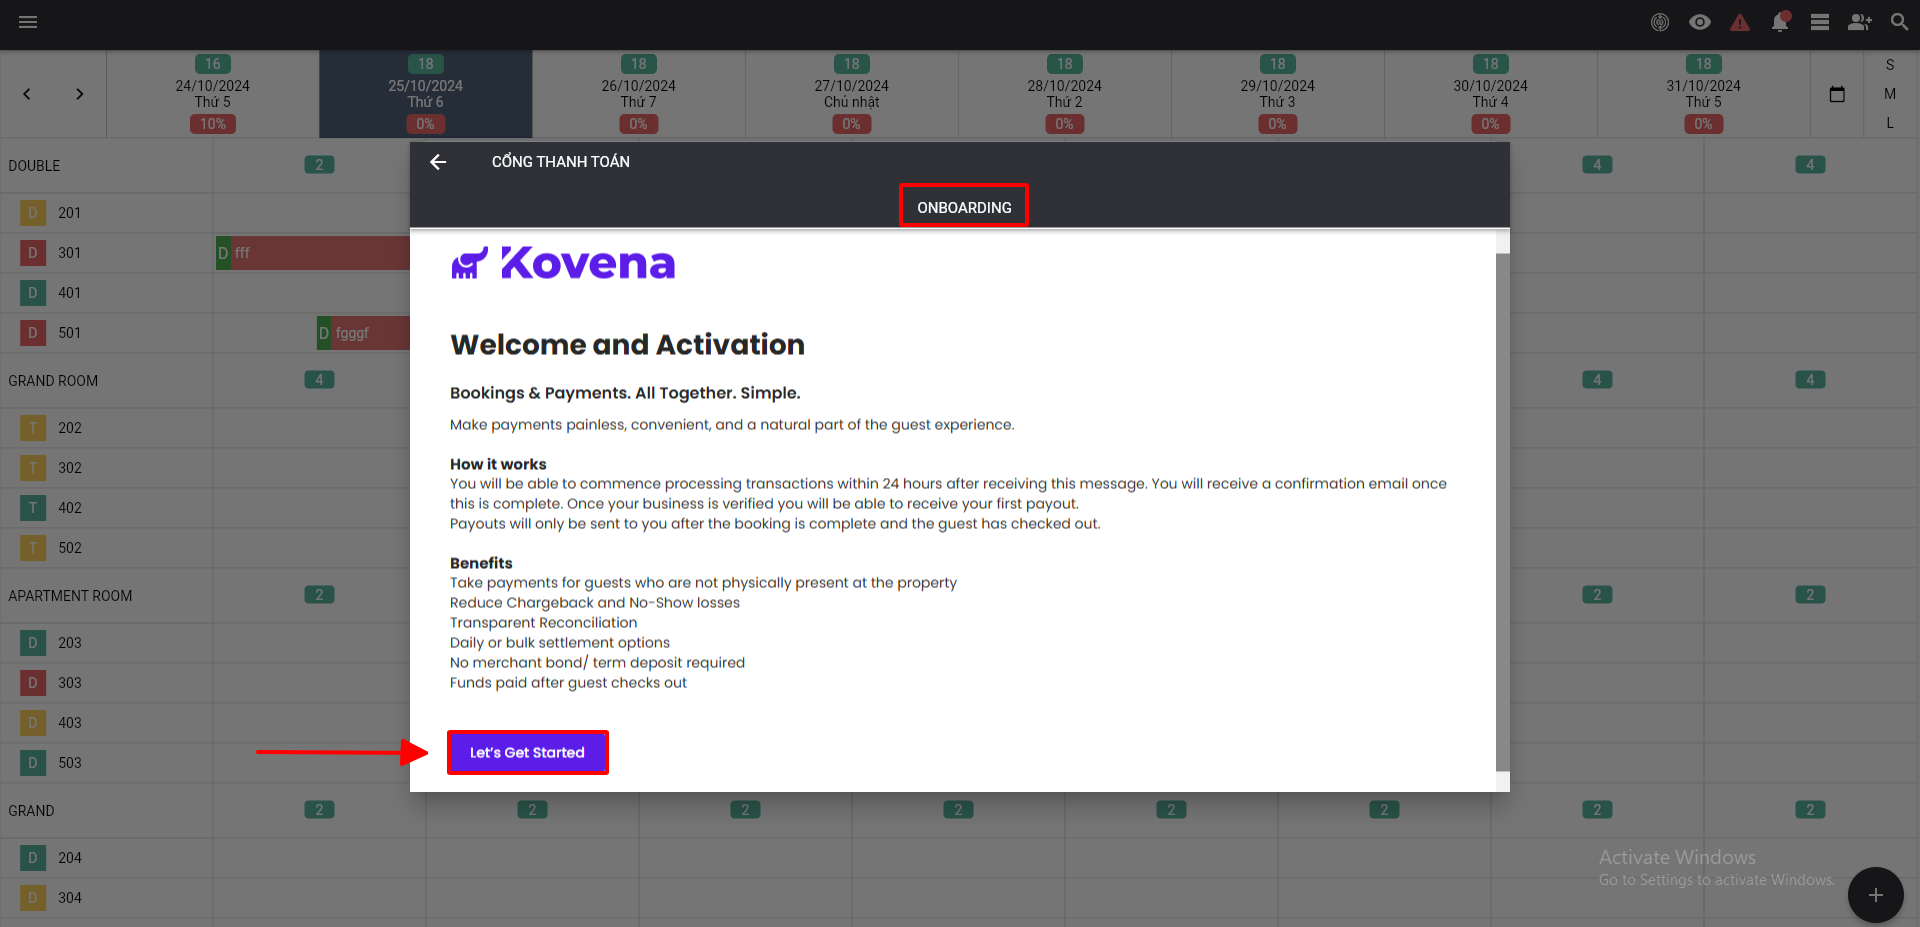Select room number 503 row label

pos(69,763)
